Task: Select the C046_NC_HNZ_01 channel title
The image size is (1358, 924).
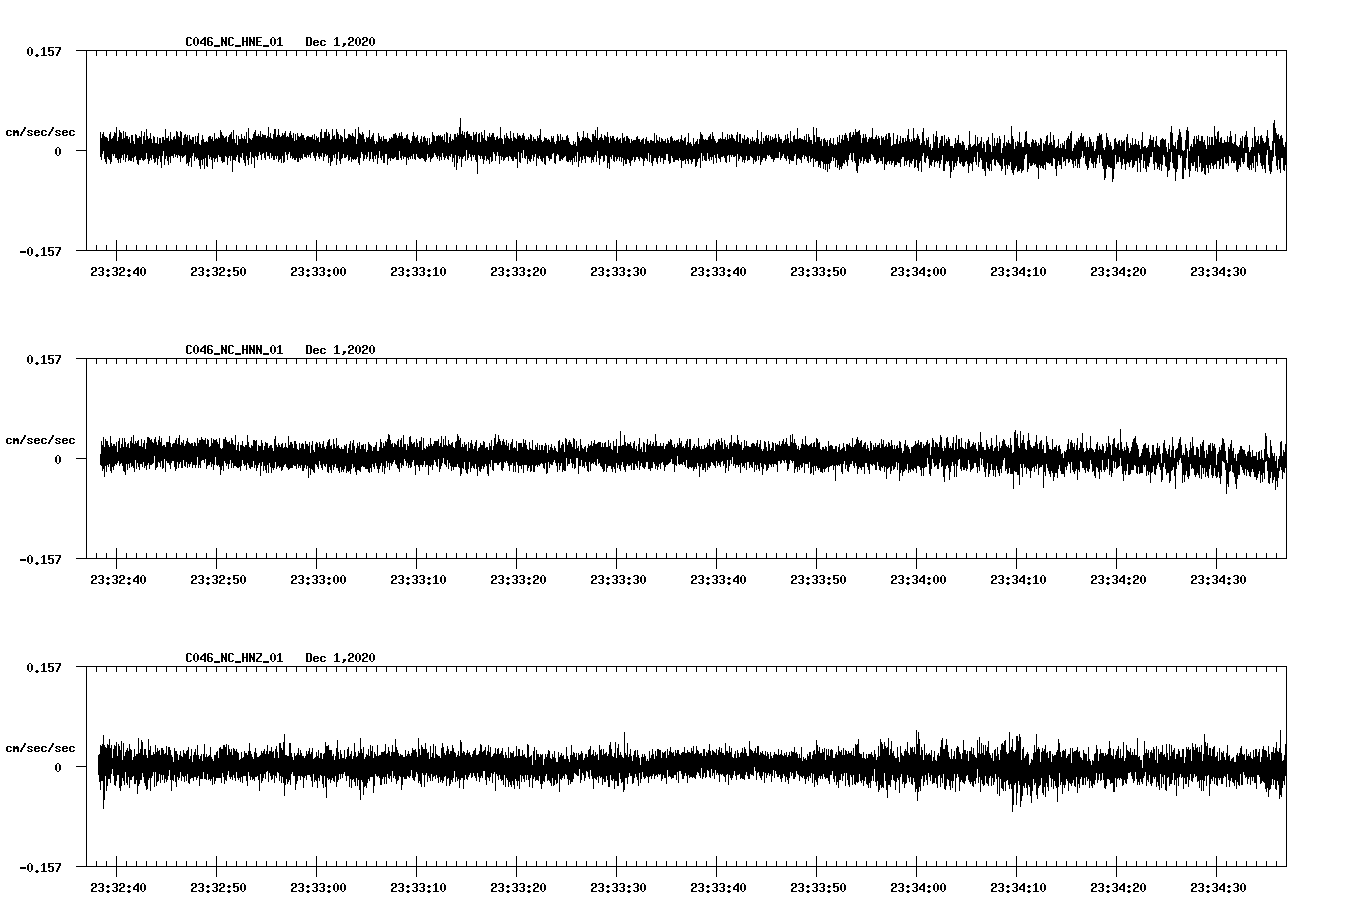Action: (x=232, y=658)
